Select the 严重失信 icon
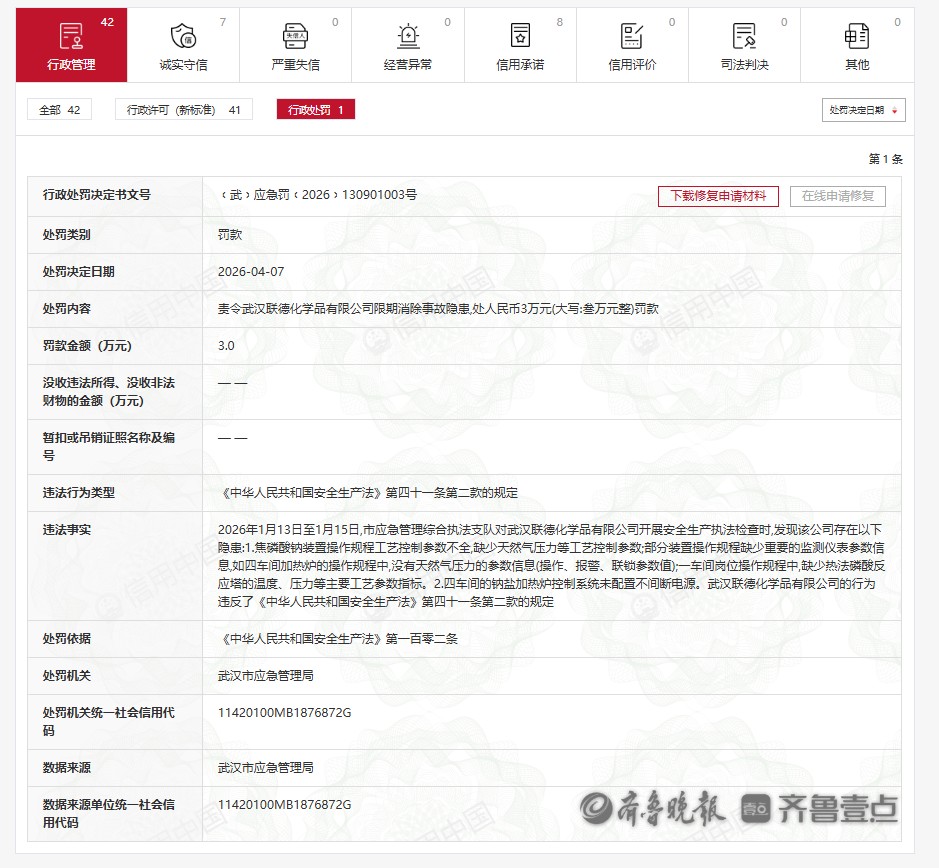 (x=295, y=37)
